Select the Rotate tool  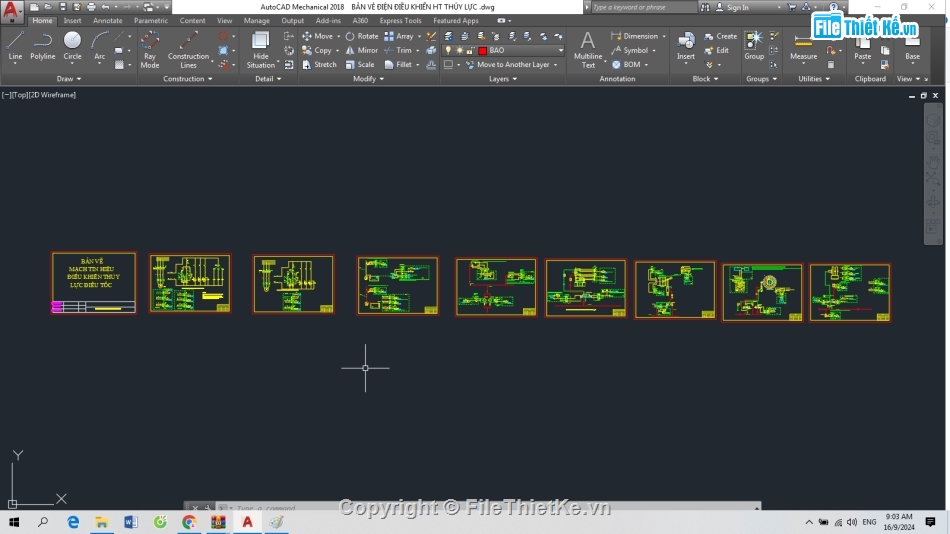pyautogui.click(x=362, y=36)
